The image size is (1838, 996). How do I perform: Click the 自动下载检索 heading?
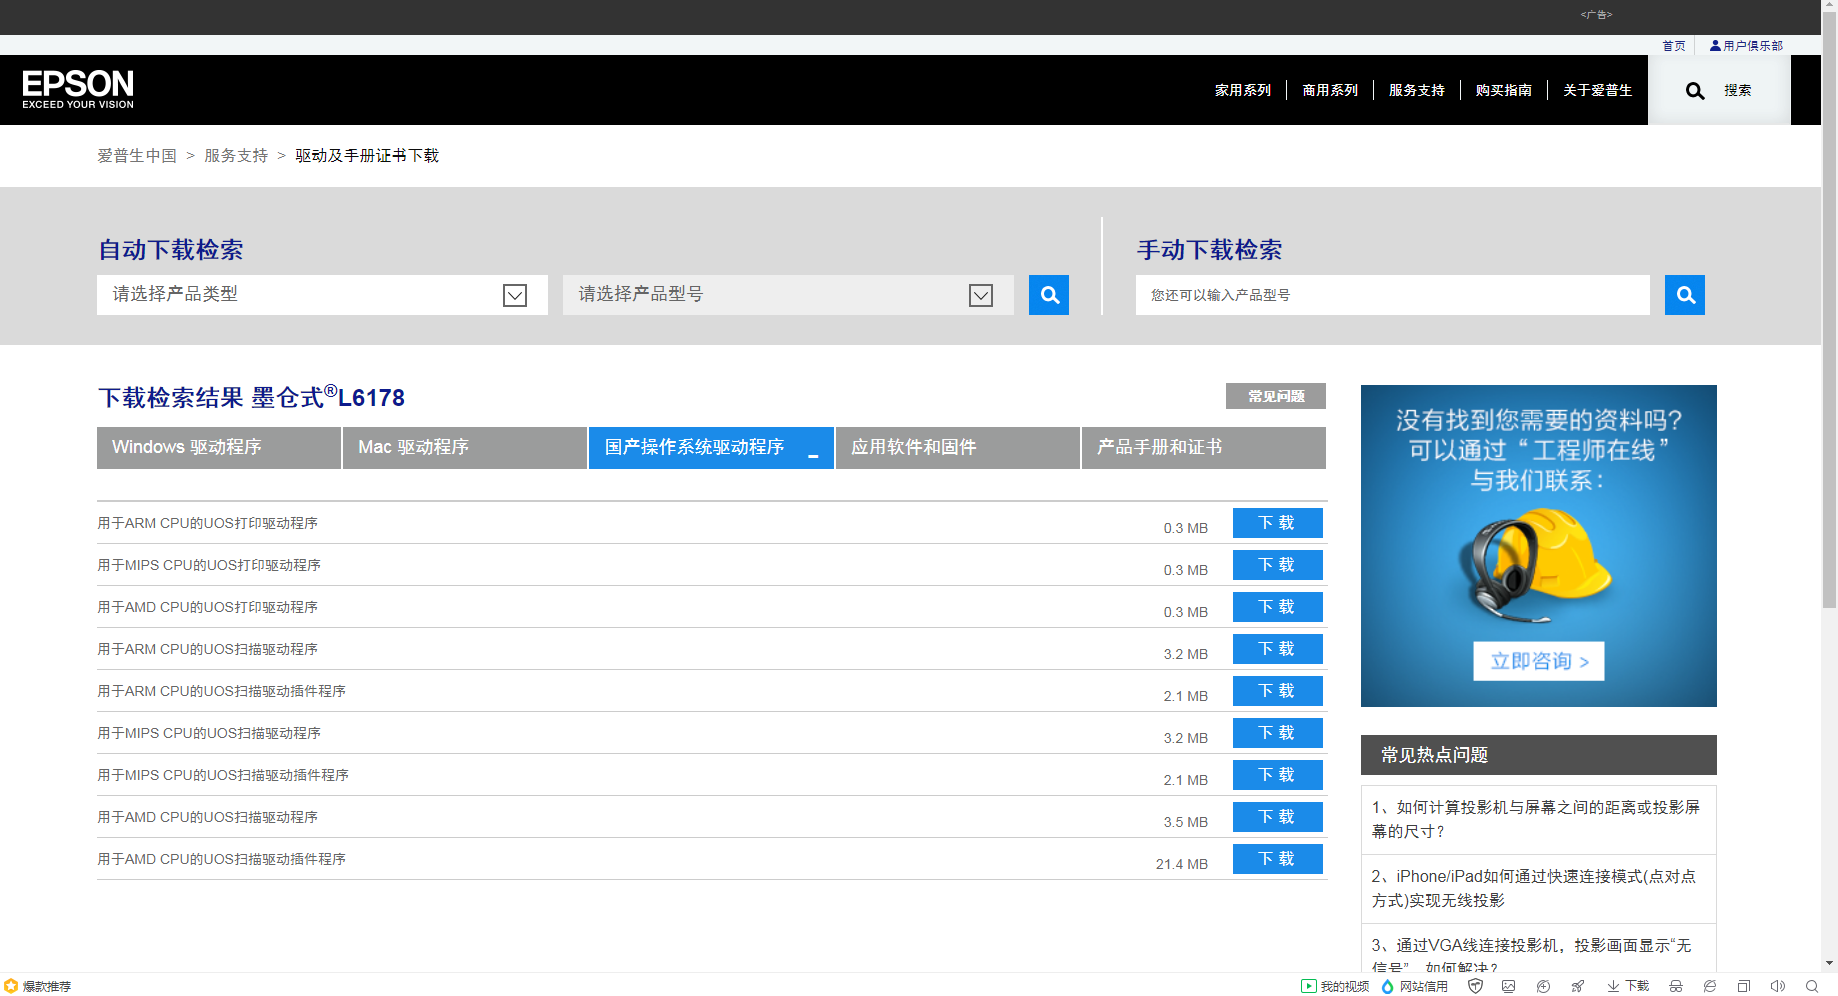click(x=171, y=250)
